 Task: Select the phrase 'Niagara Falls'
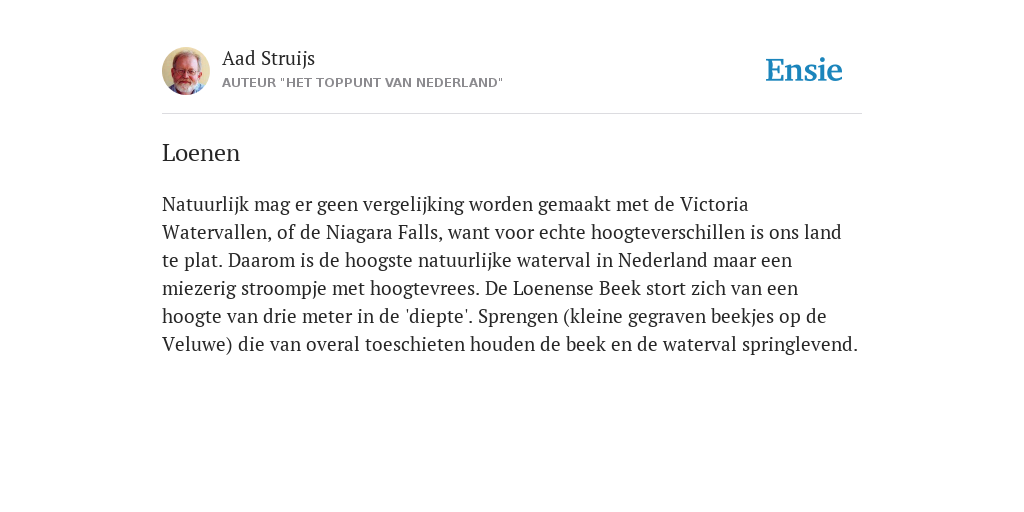point(384,233)
